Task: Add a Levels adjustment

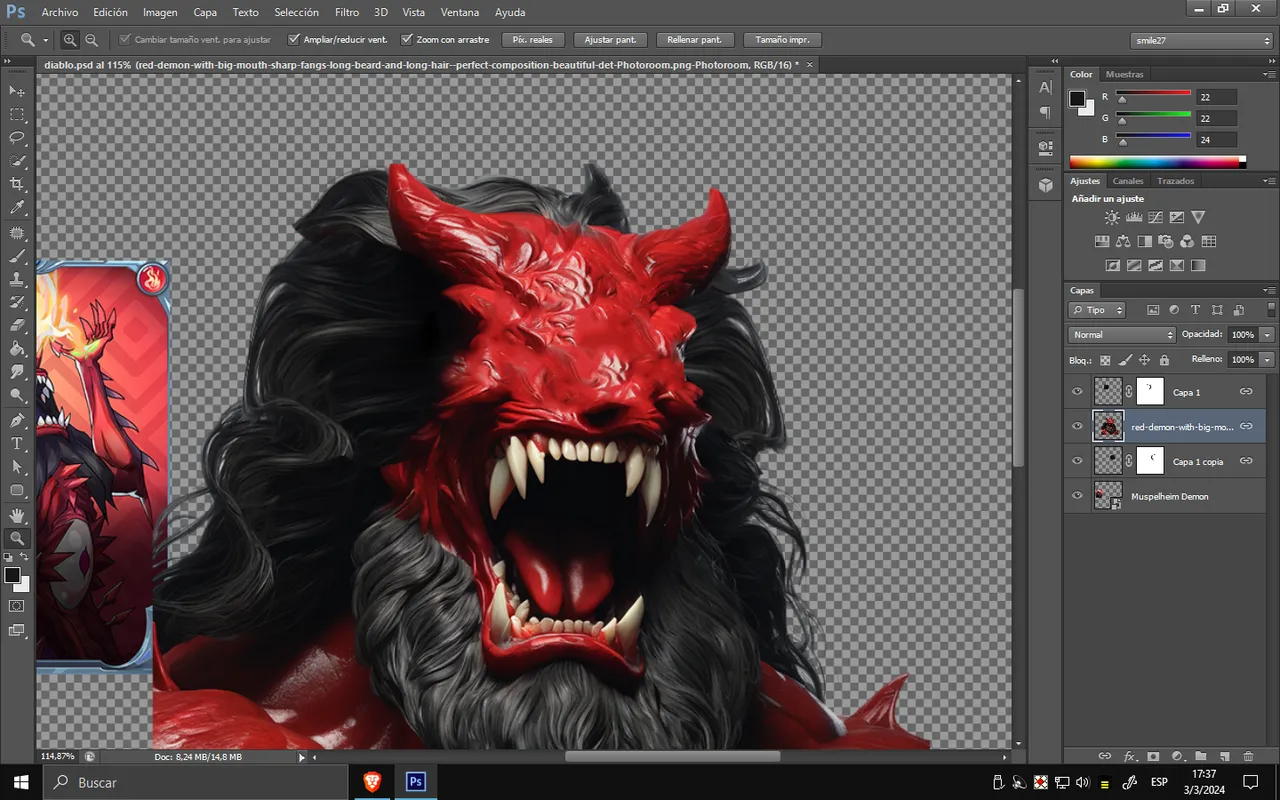Action: 1134,217
